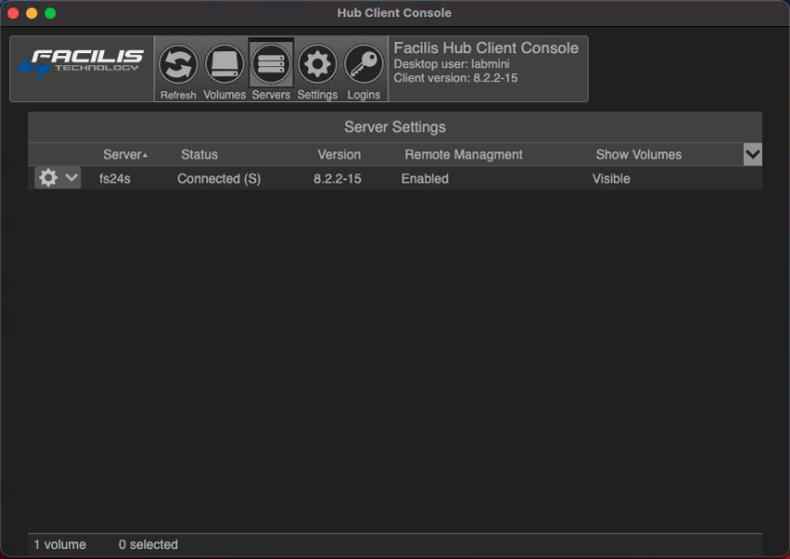Sort by the Server column header
Image resolution: width=790 pixels, height=559 pixels.
tap(125, 155)
